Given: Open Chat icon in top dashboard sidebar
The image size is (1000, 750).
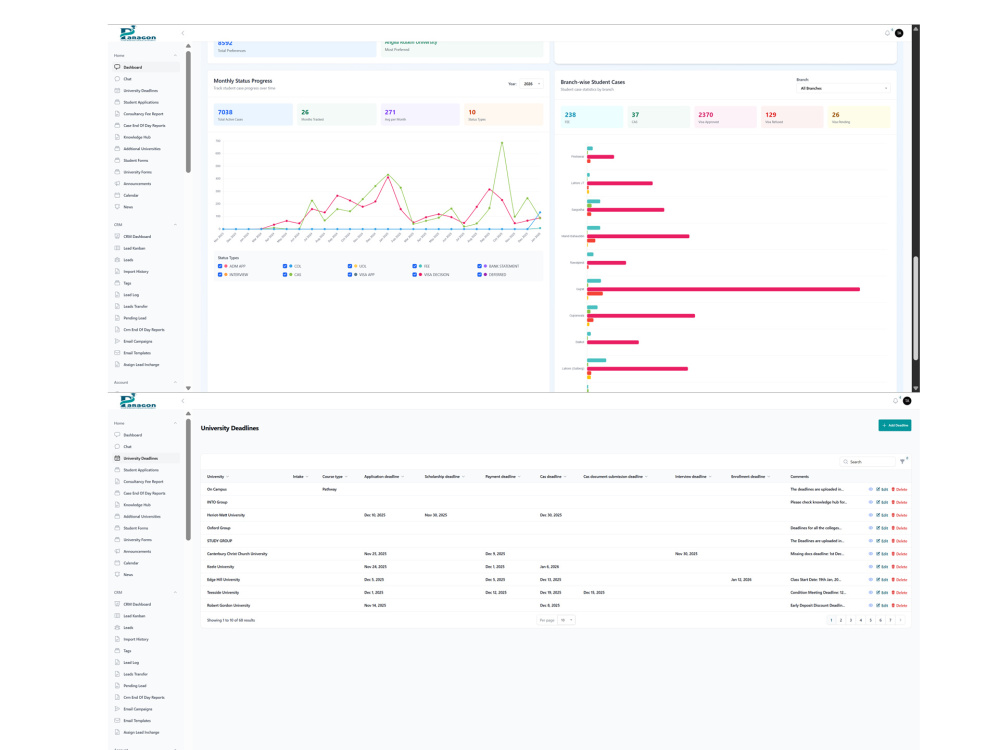Looking at the screenshot, I should [117, 79].
